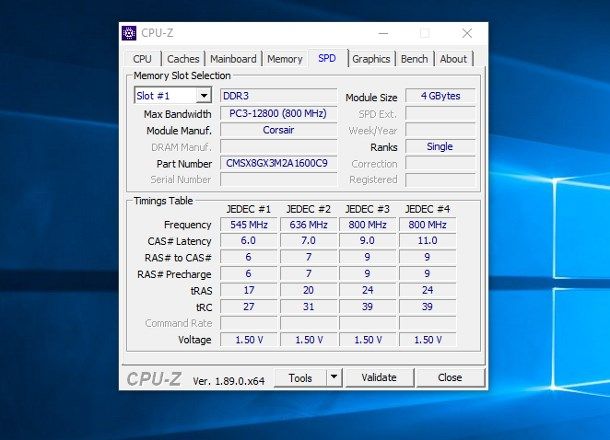Click tRC value 27
Viewport: 610px width, 440px height.
coord(249,307)
